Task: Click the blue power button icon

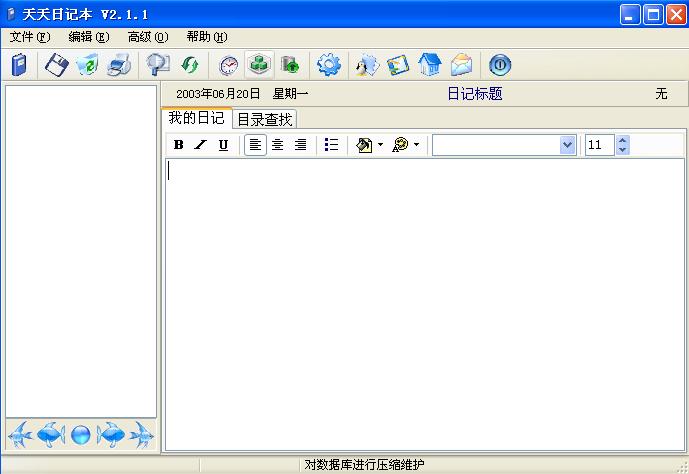Action: pos(500,66)
